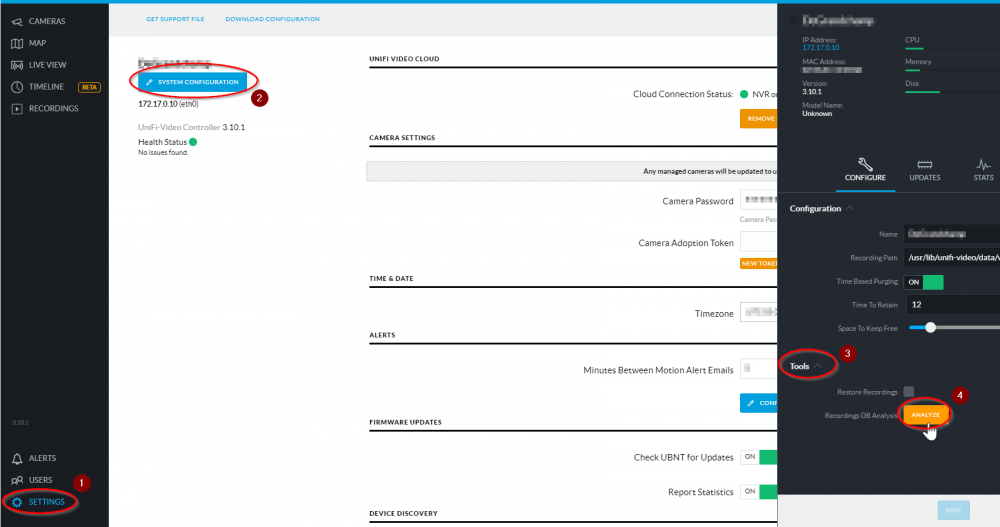Tick the Restore Recordings checkbox
This screenshot has height=527, width=1000.
click(x=909, y=392)
